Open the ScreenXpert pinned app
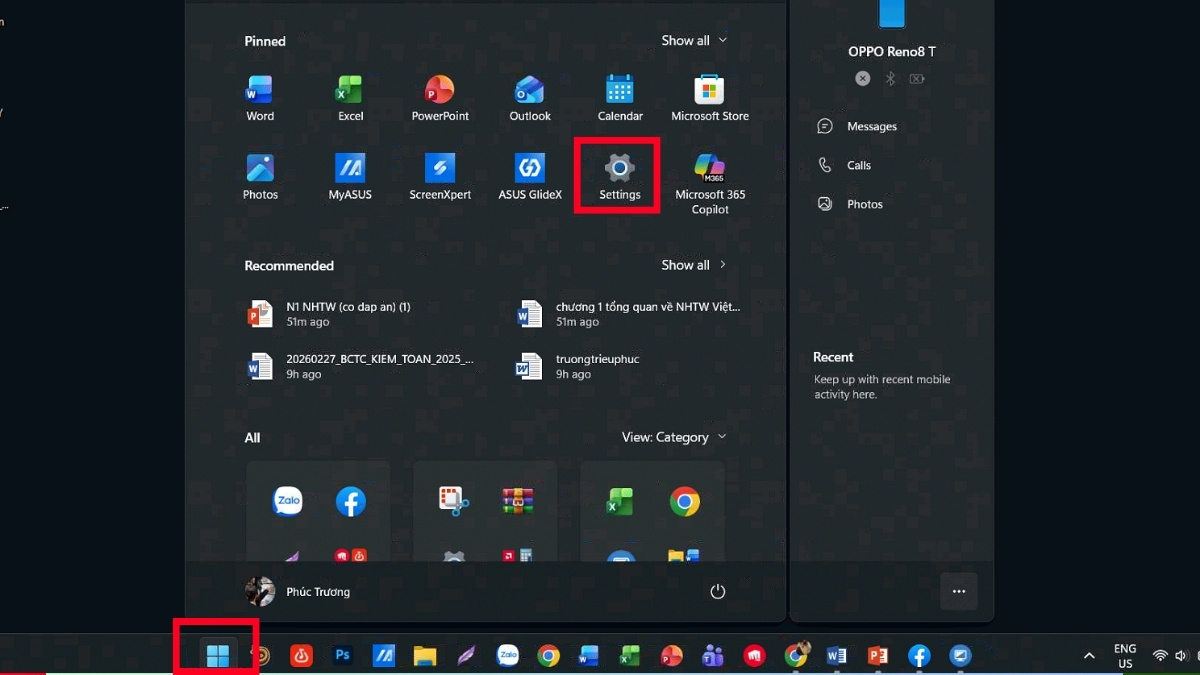This screenshot has width=1200, height=675. pyautogui.click(x=440, y=176)
